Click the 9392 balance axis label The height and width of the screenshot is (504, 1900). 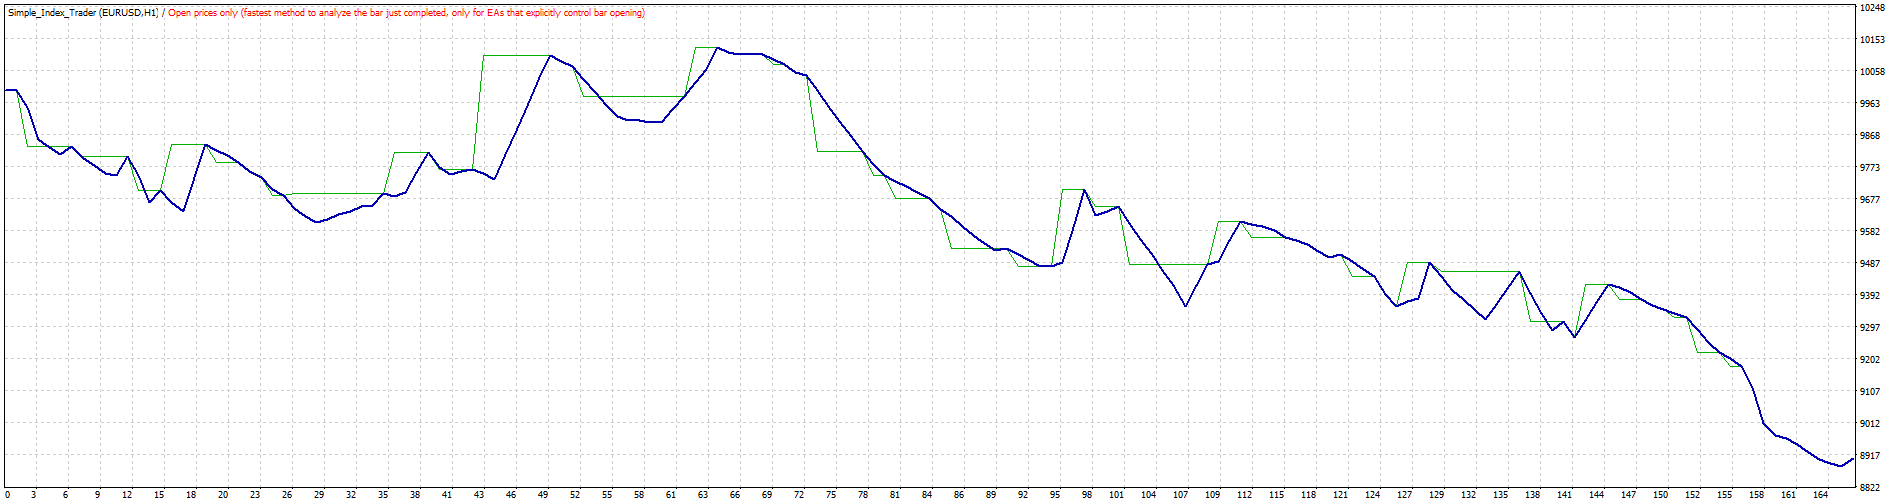click(x=1871, y=296)
